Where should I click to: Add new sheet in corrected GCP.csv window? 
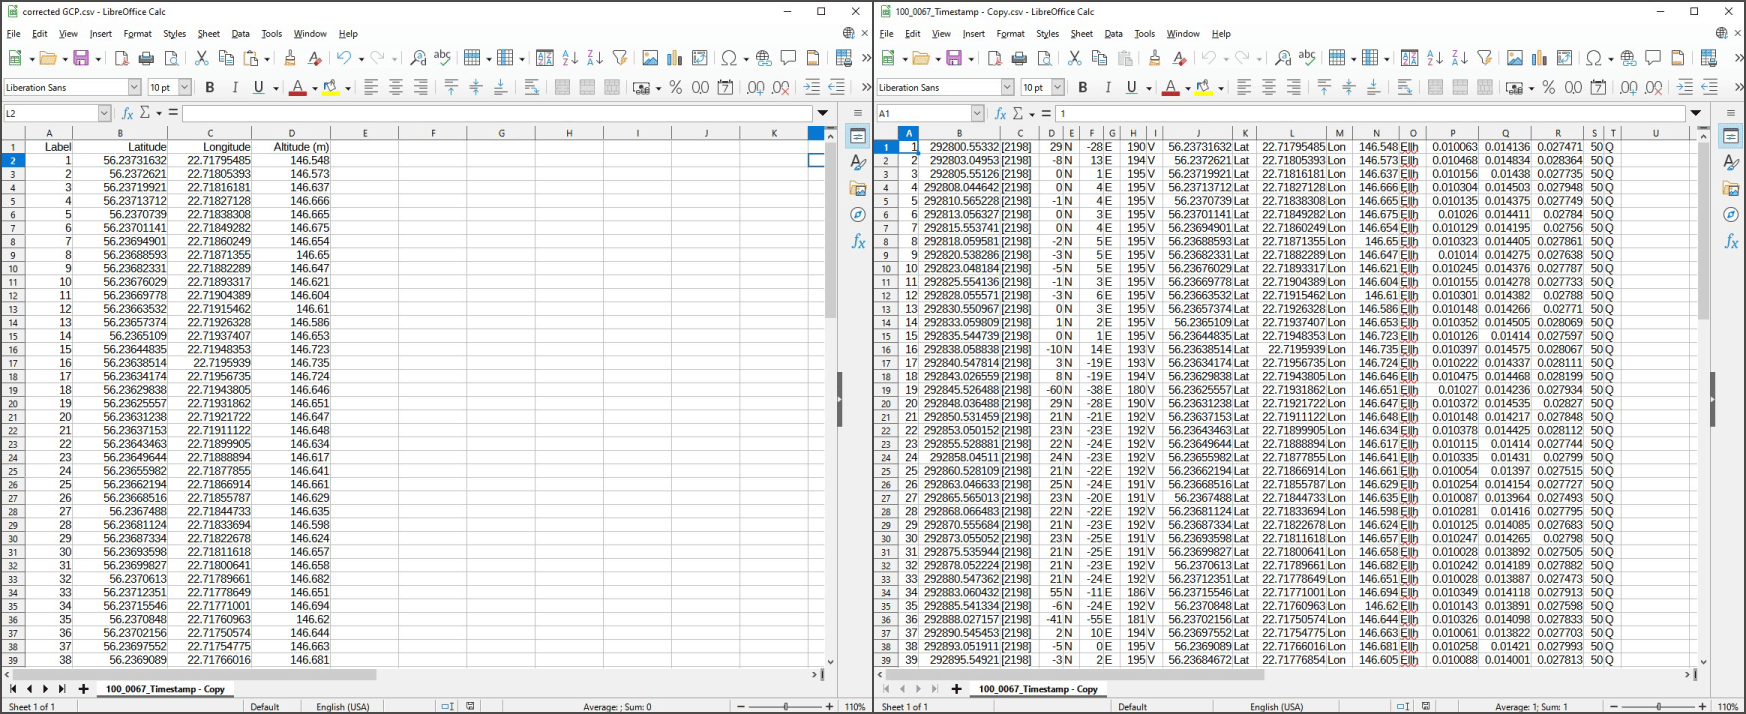coord(83,689)
